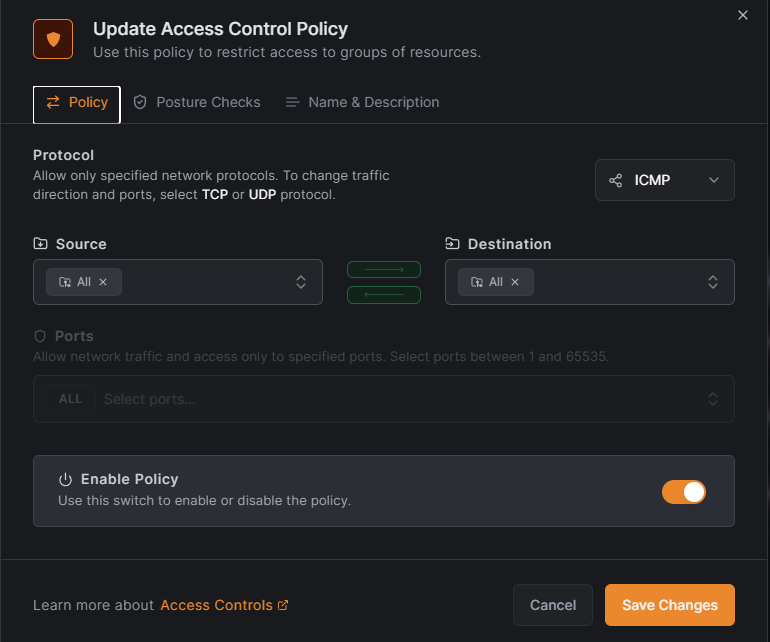Toggle the destination-to-source direction arrow

click(384, 294)
